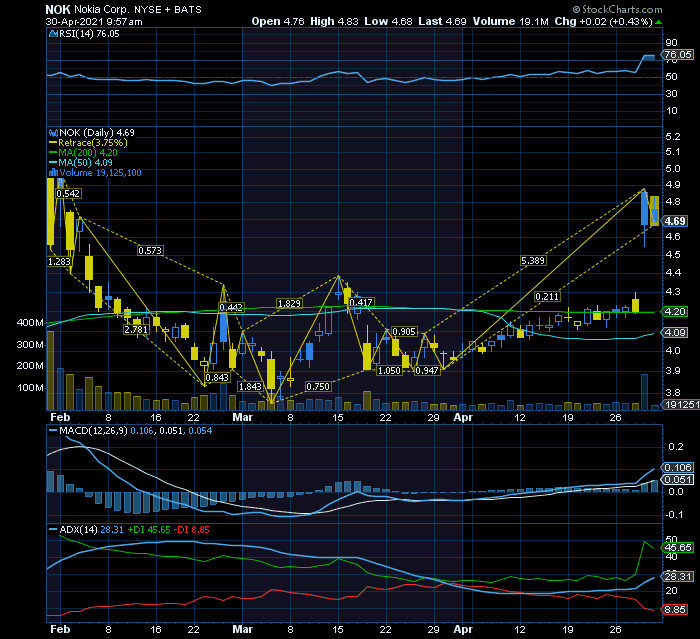Click the NOK (Daily) 4.69 legend entry
The height and width of the screenshot is (639, 700).
pos(96,133)
